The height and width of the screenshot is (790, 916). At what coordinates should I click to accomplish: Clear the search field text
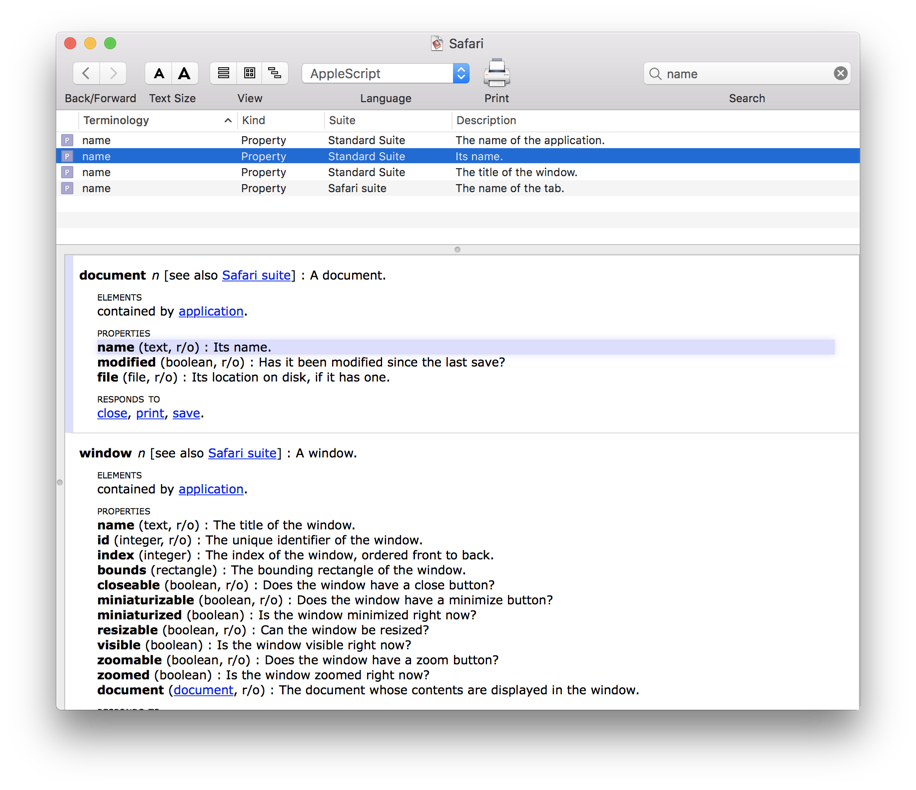840,73
